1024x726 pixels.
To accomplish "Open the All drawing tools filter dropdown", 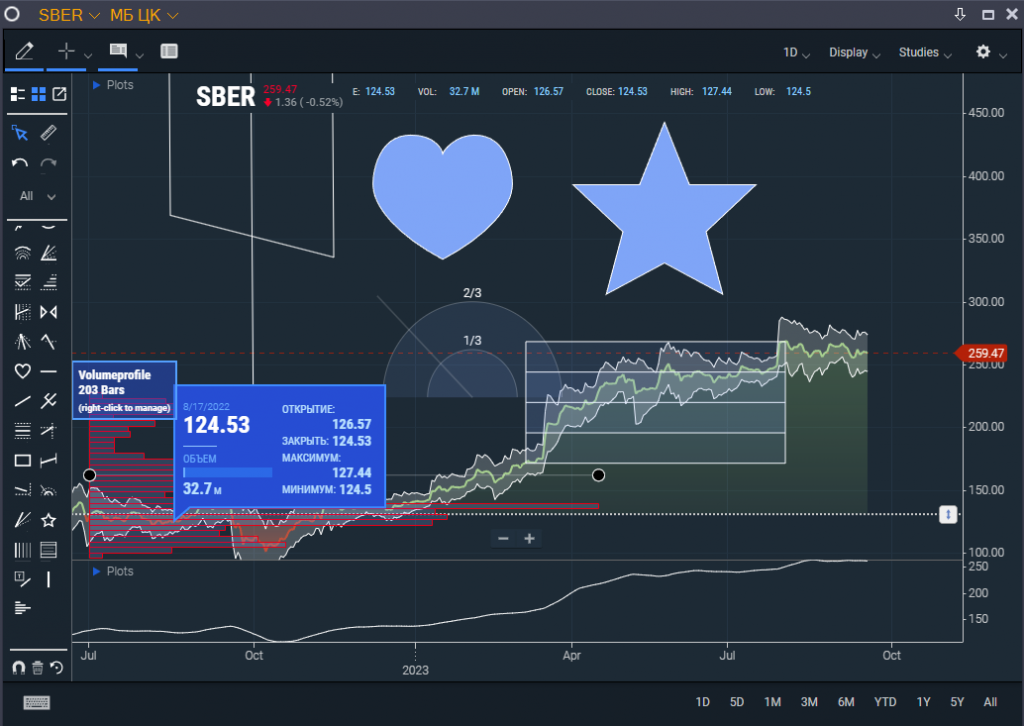I will pos(37,196).
